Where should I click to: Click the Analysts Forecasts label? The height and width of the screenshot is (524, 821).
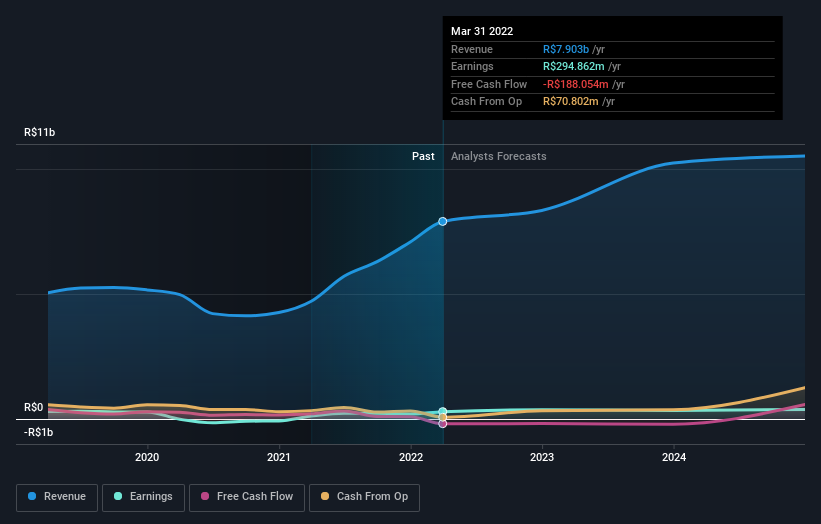pos(498,157)
